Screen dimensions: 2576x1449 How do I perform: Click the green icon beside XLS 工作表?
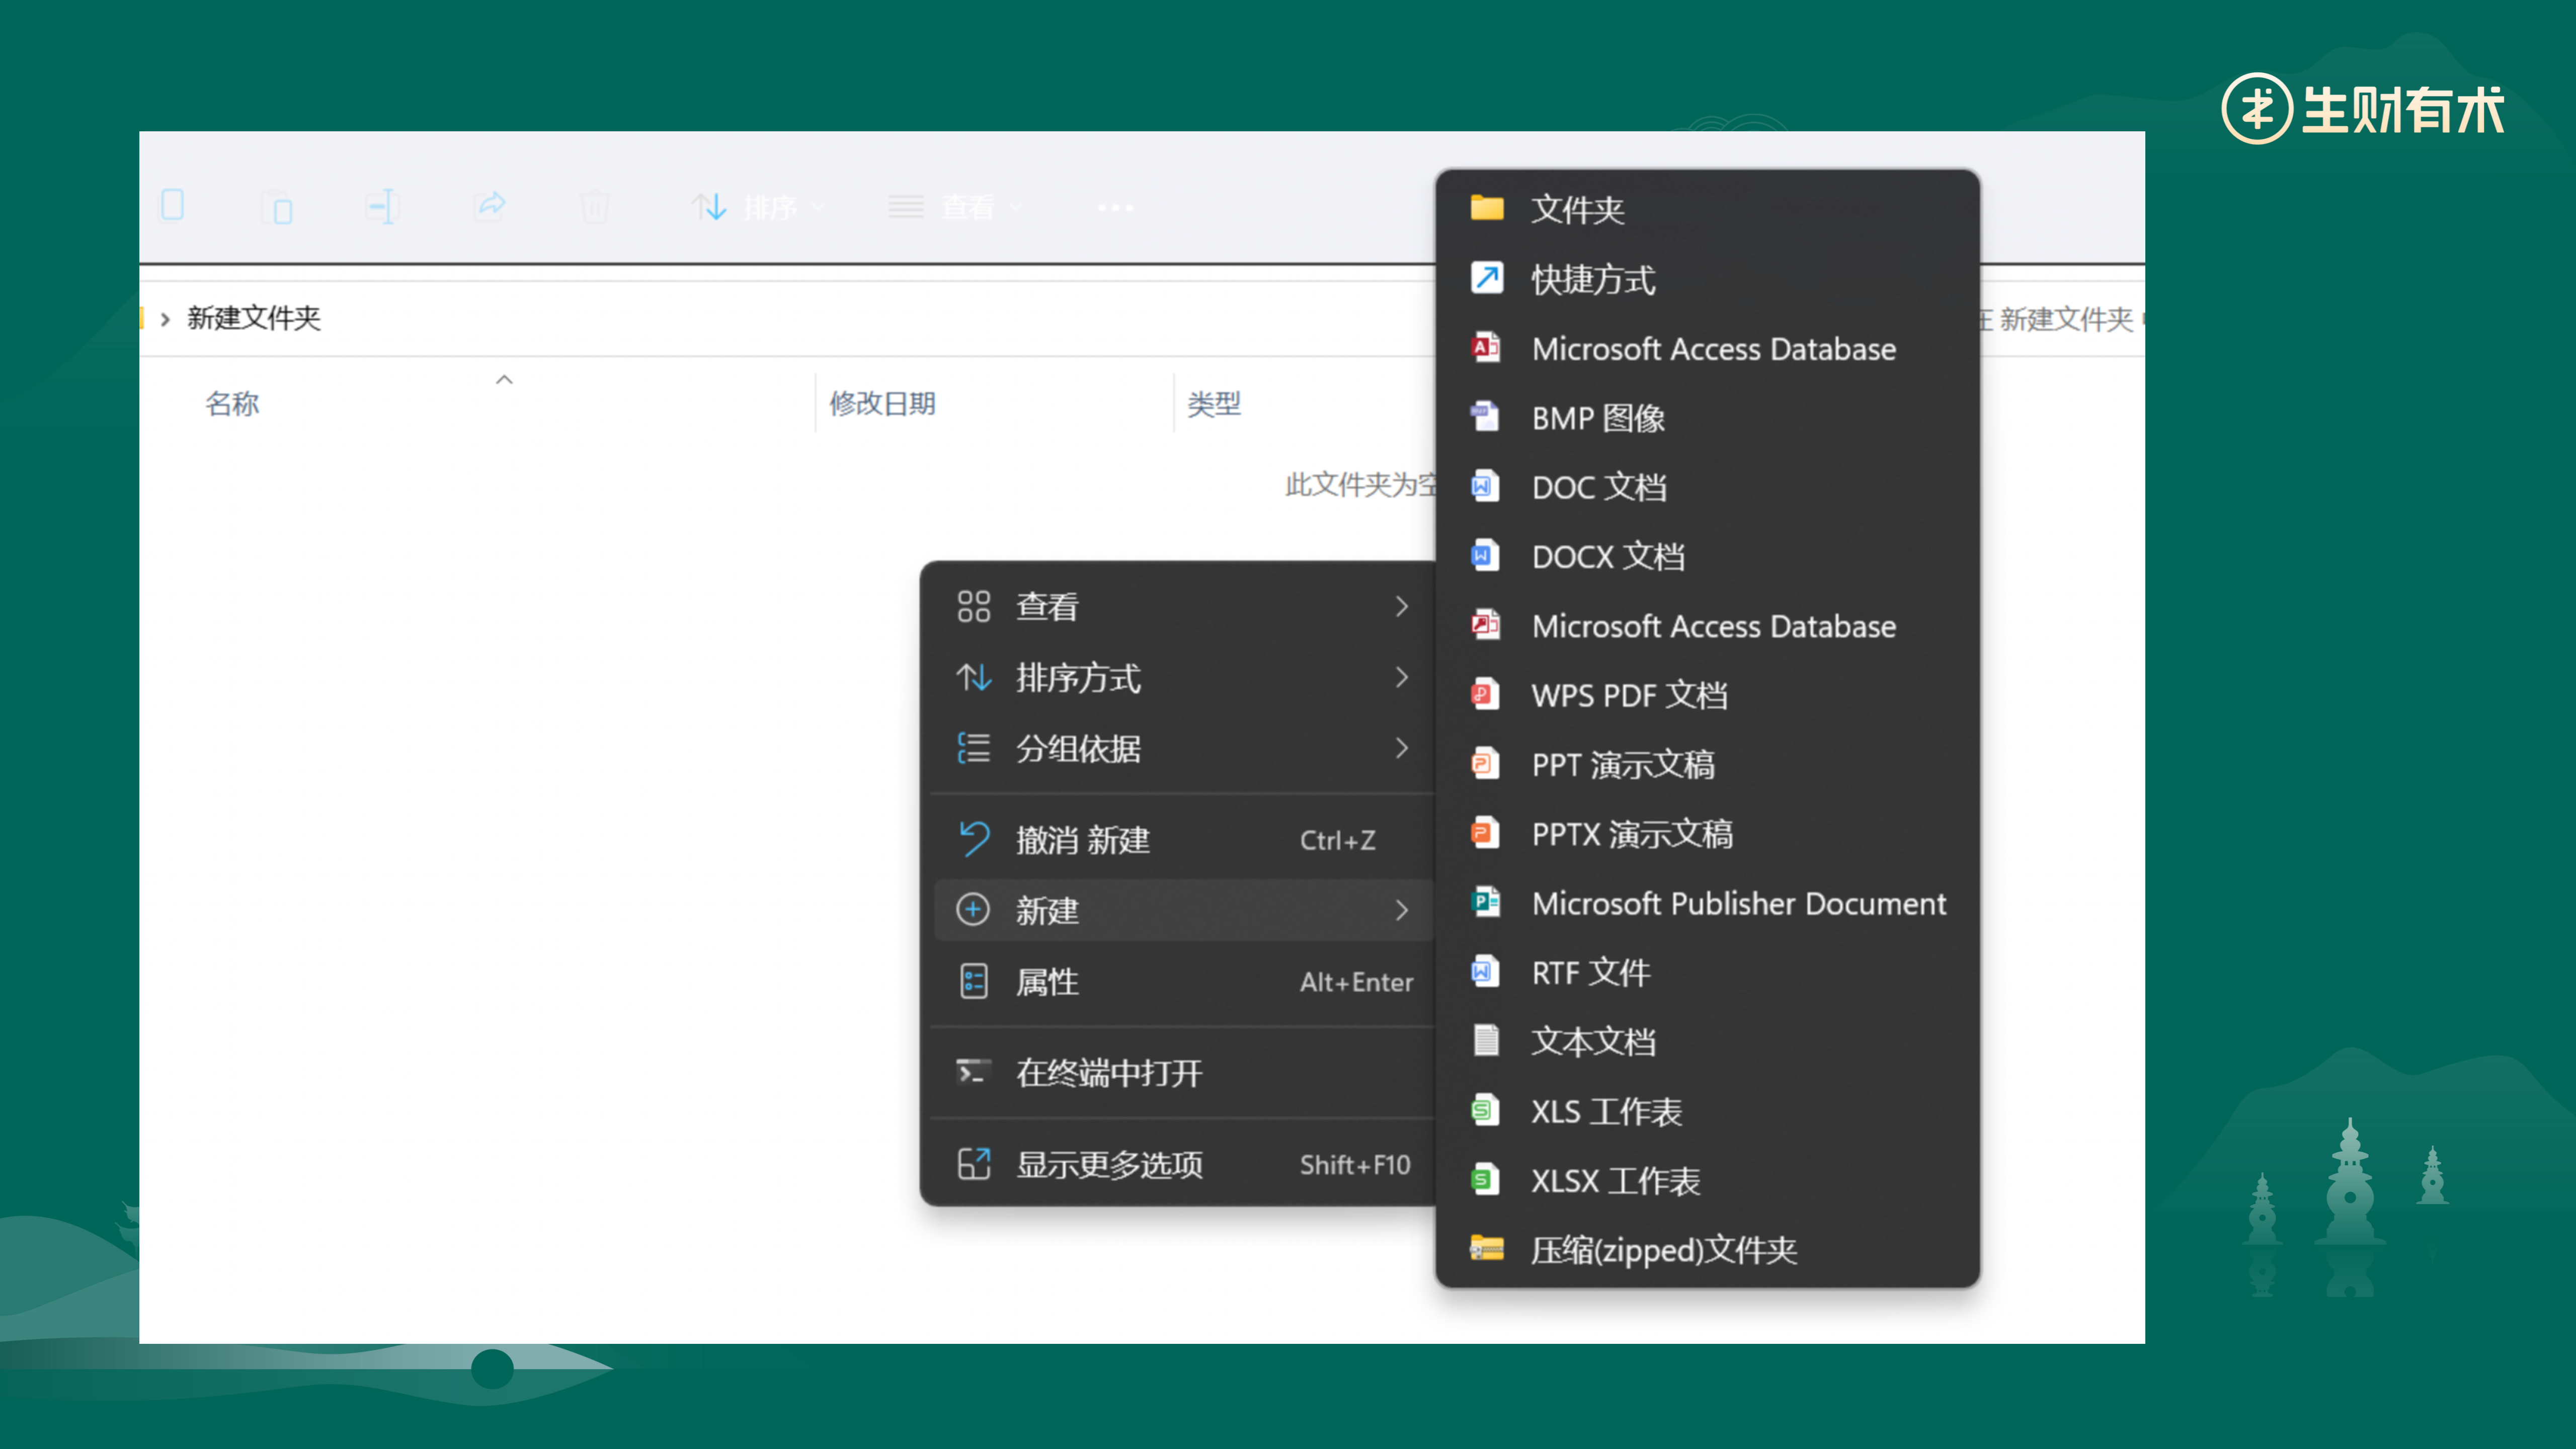(x=1486, y=1109)
